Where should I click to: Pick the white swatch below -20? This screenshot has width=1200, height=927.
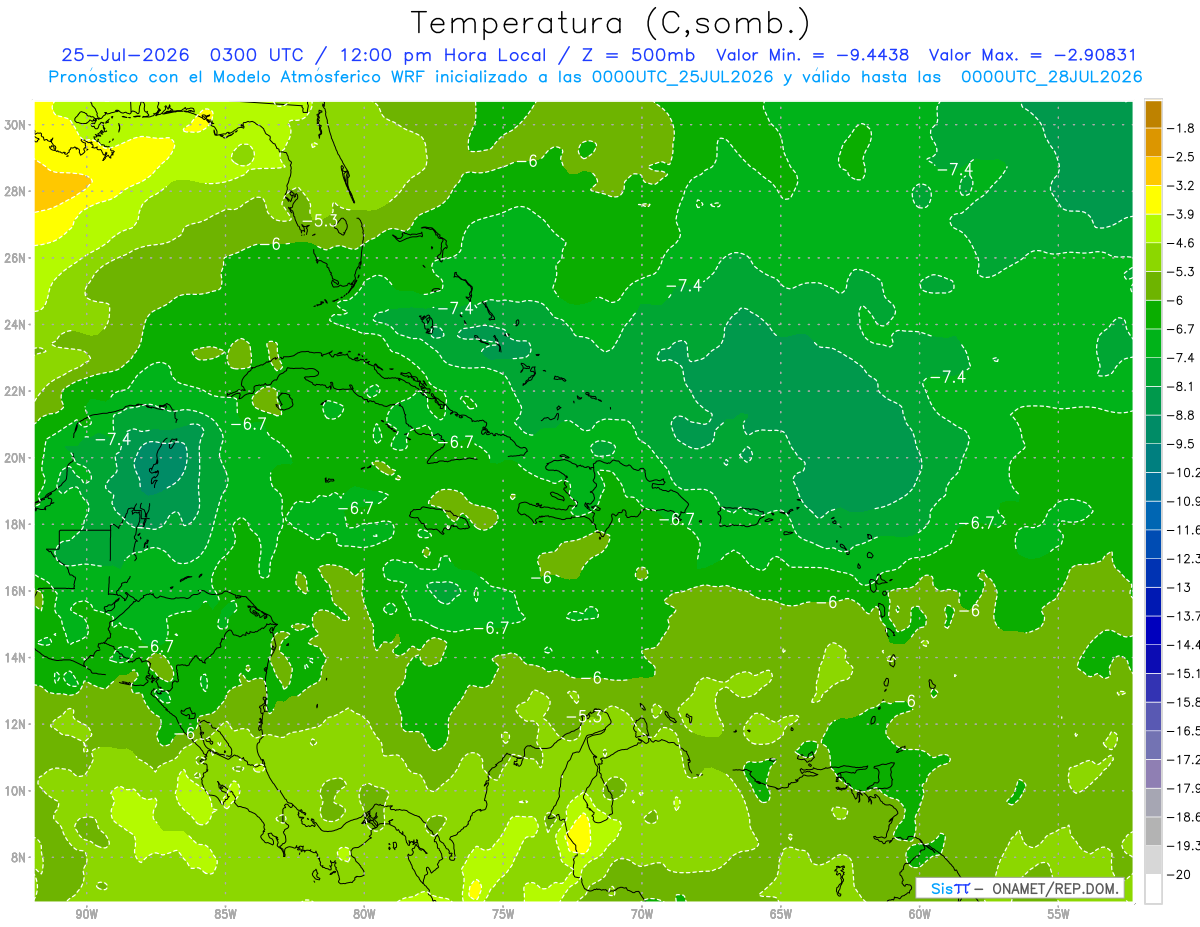pos(1153,888)
